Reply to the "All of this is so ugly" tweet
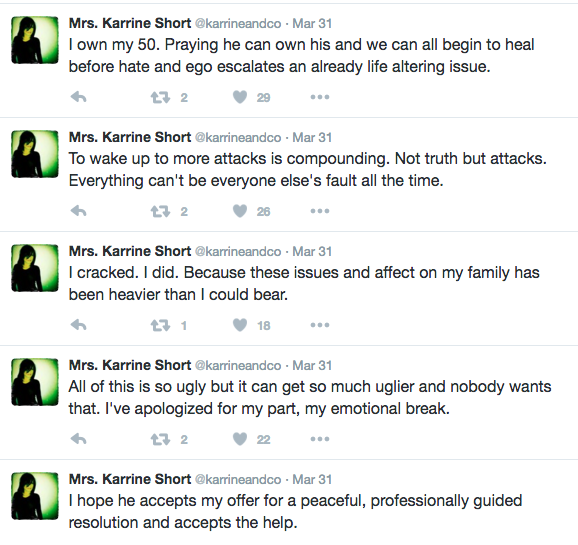This screenshot has height=545, width=578. (79, 439)
